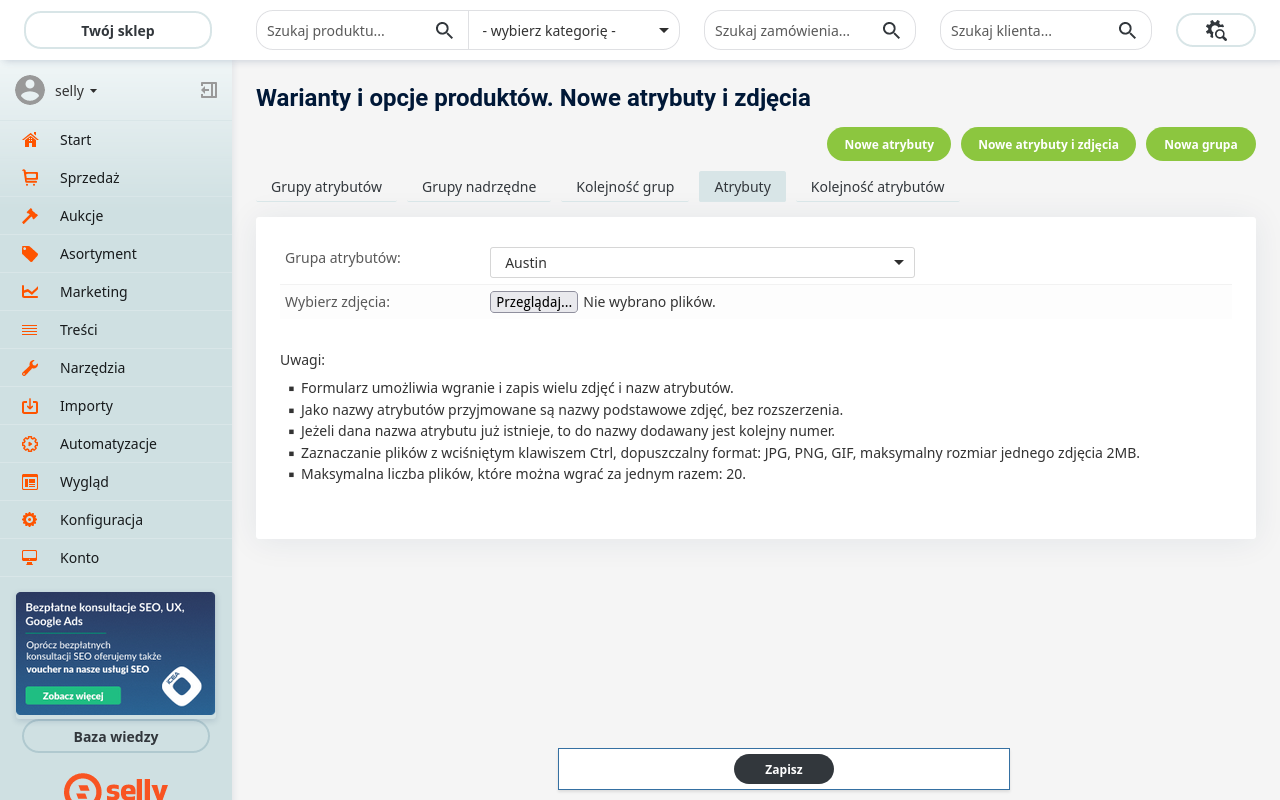
Task: Focus the Szukaj zamówienia search field
Action: click(790, 30)
